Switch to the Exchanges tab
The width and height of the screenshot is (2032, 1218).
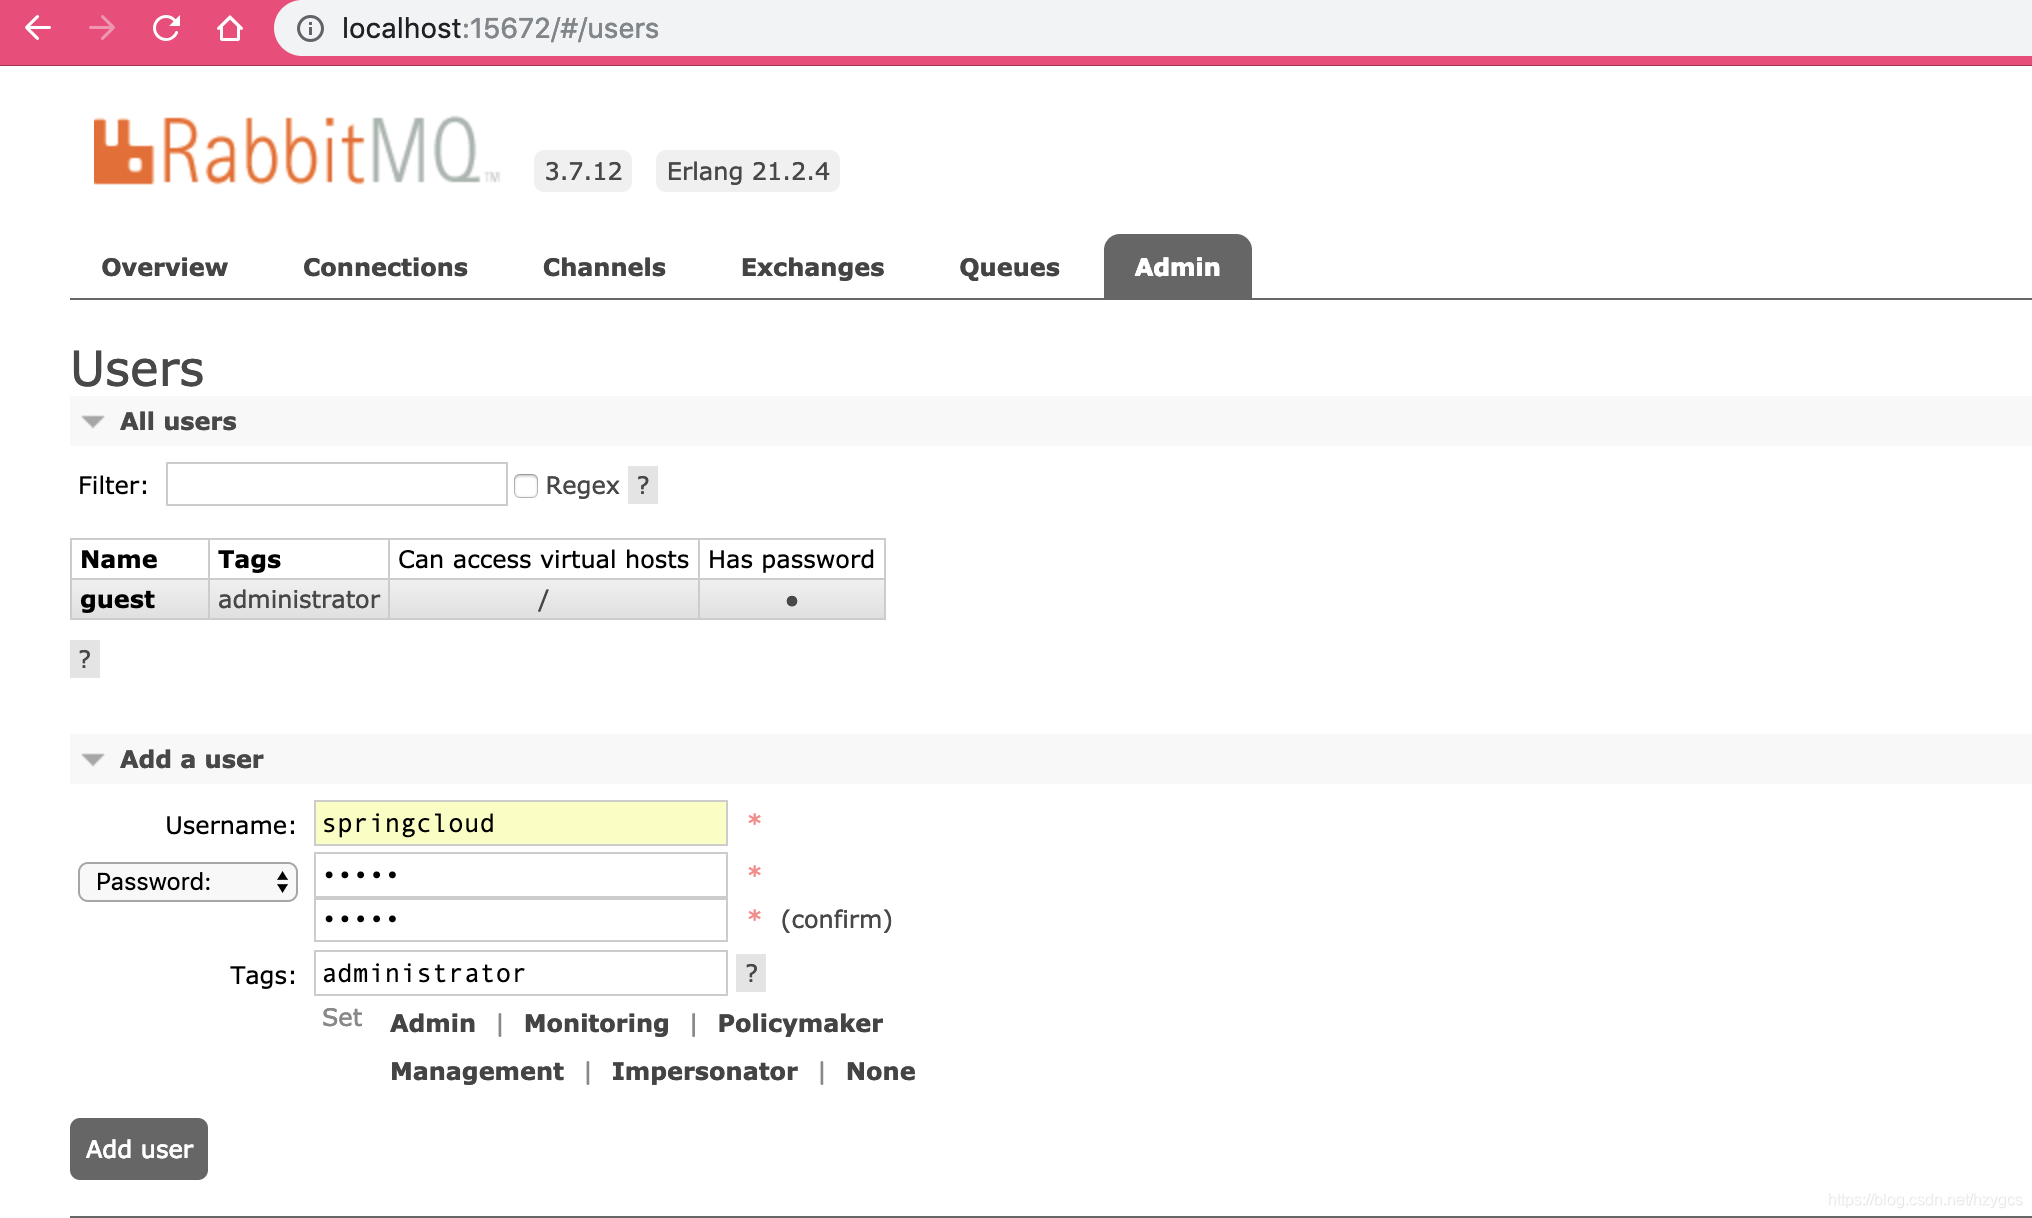812,267
